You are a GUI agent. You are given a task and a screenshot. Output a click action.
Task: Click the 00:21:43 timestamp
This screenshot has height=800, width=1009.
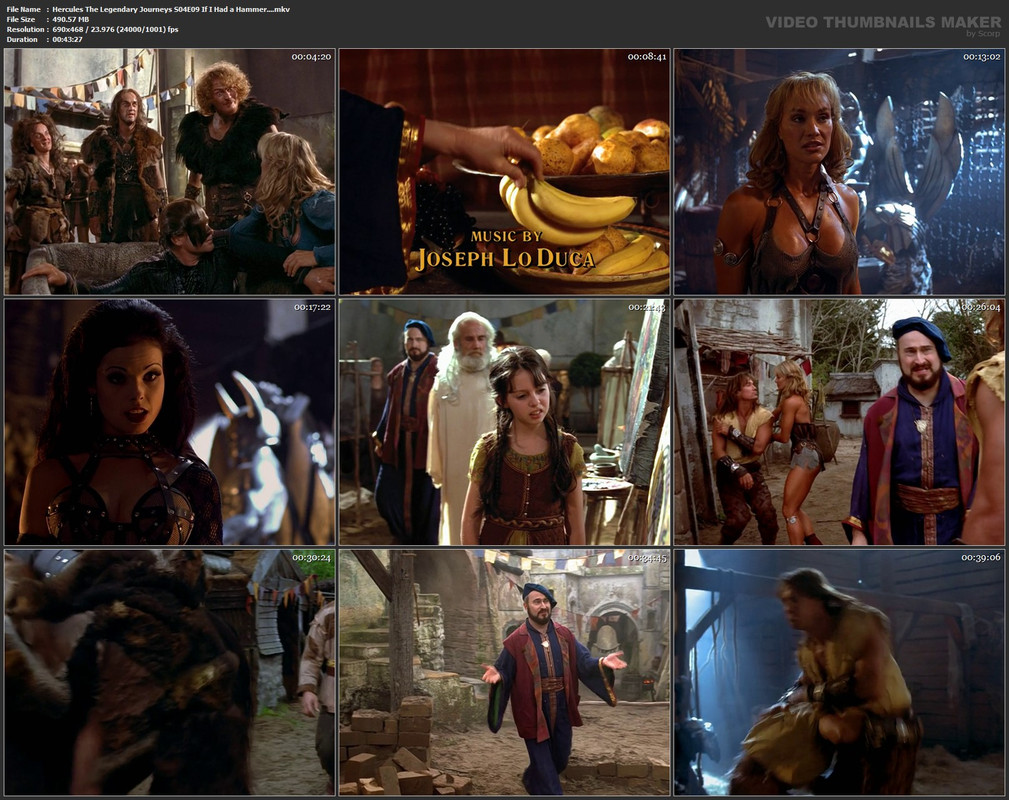point(647,307)
